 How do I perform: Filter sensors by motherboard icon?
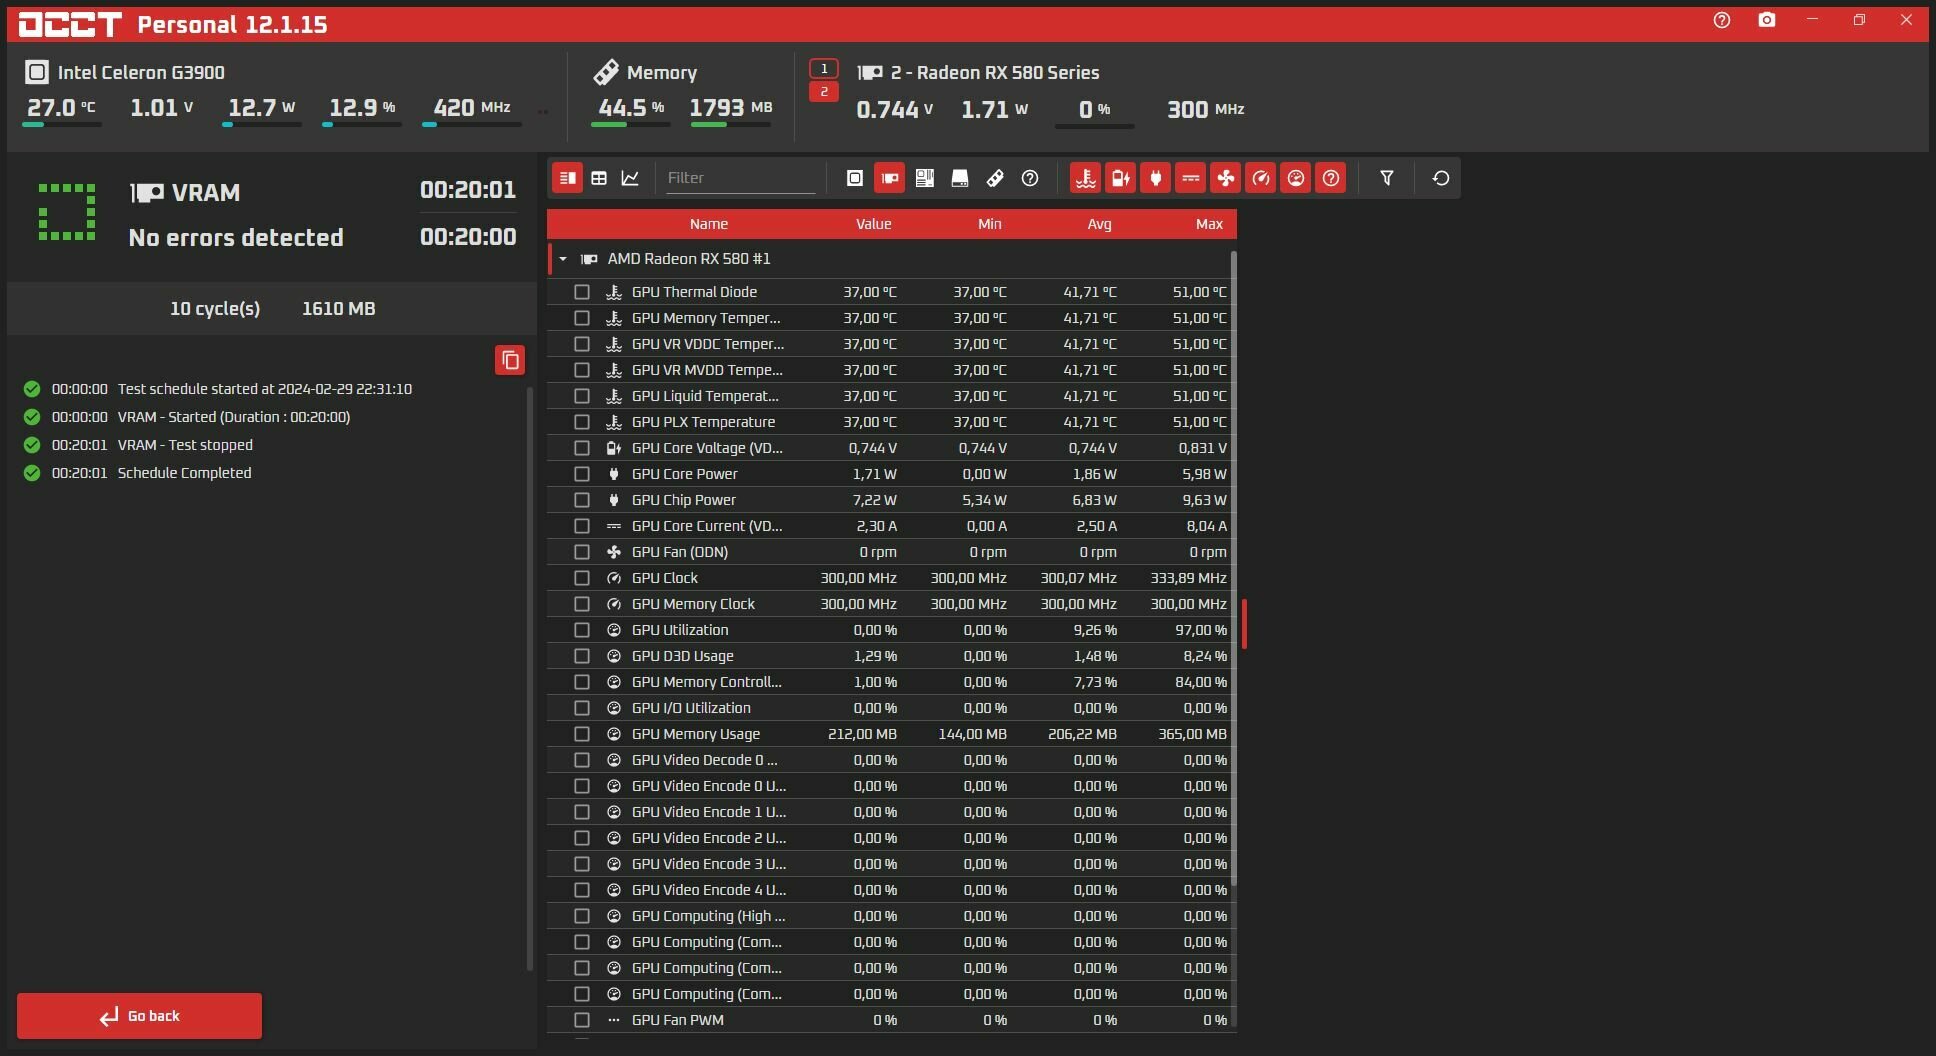pyautogui.click(x=925, y=178)
